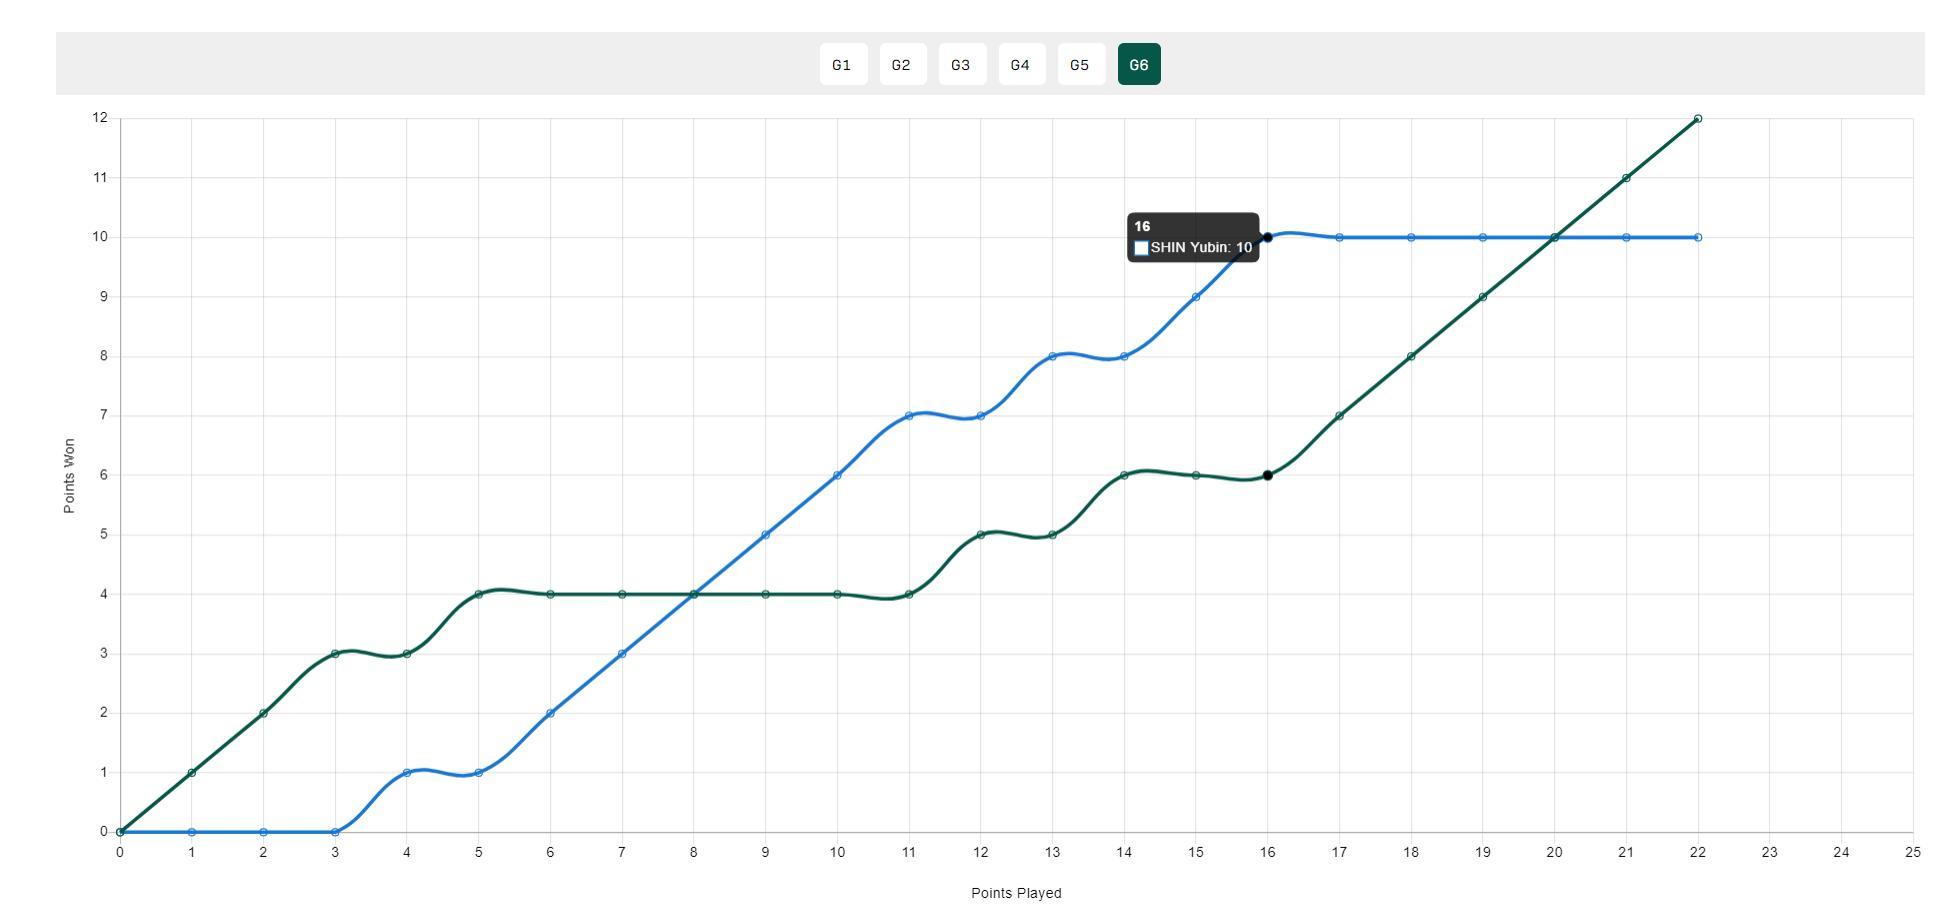Select the green line's final point at 22 played

[1697, 119]
